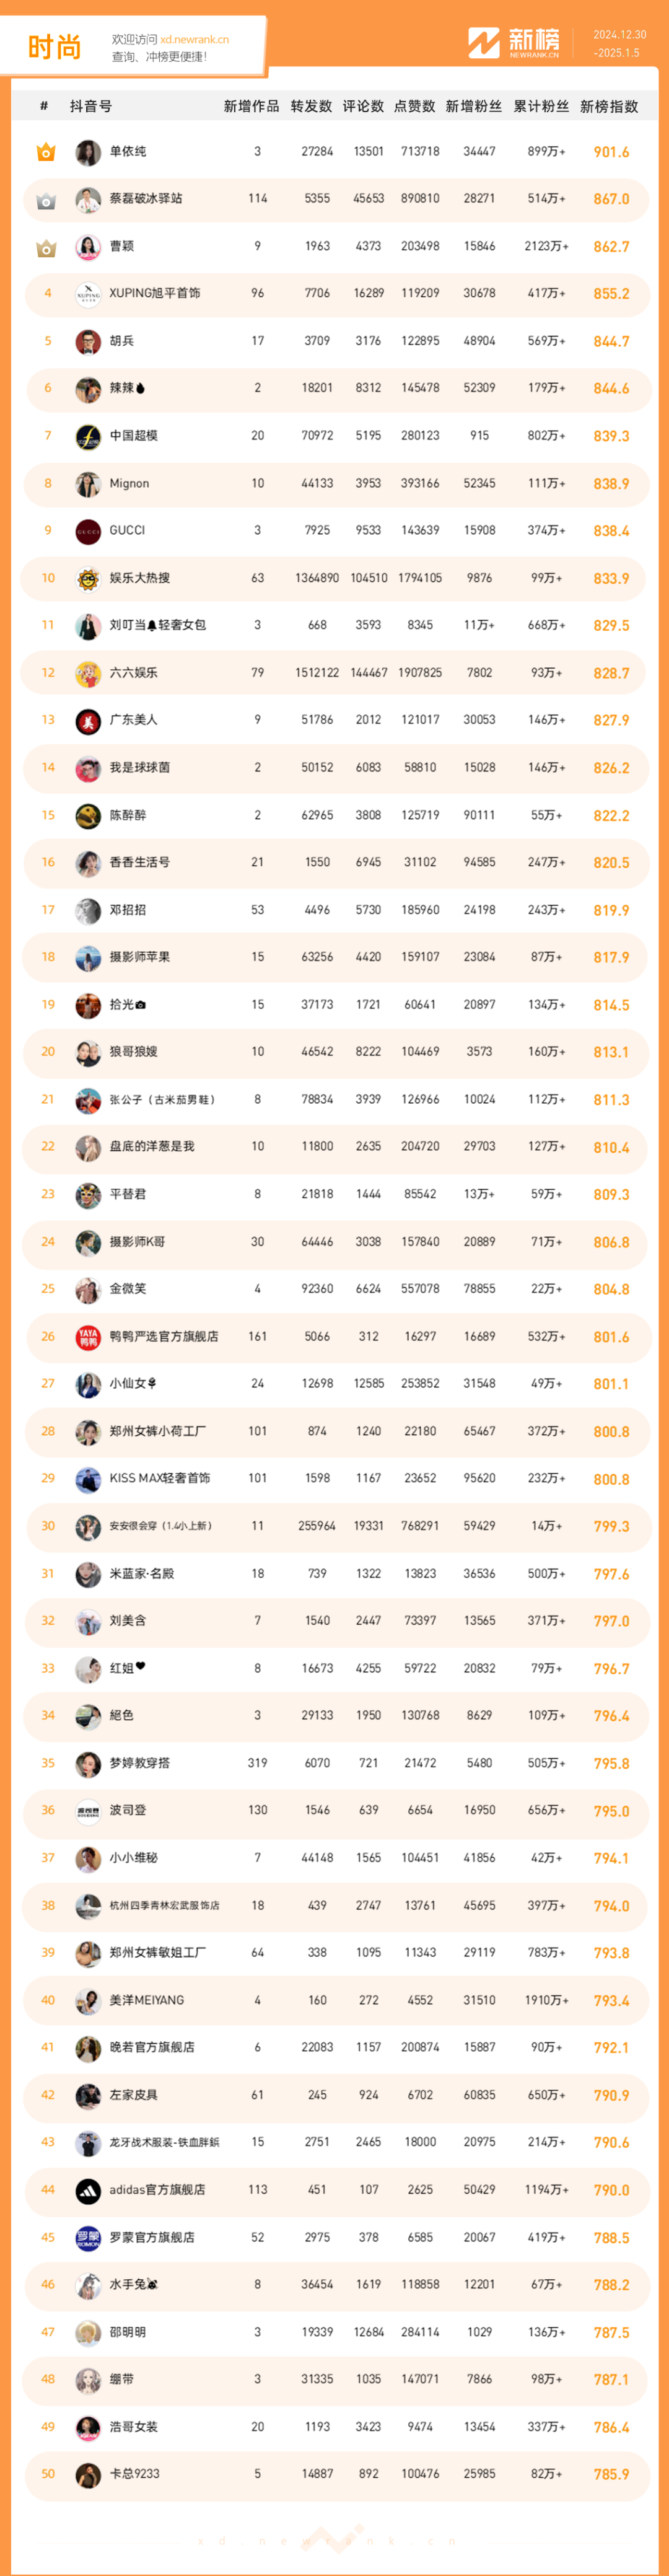
Task: Click the adidas官方旗舰店 logo avatar
Action: coord(88,2190)
